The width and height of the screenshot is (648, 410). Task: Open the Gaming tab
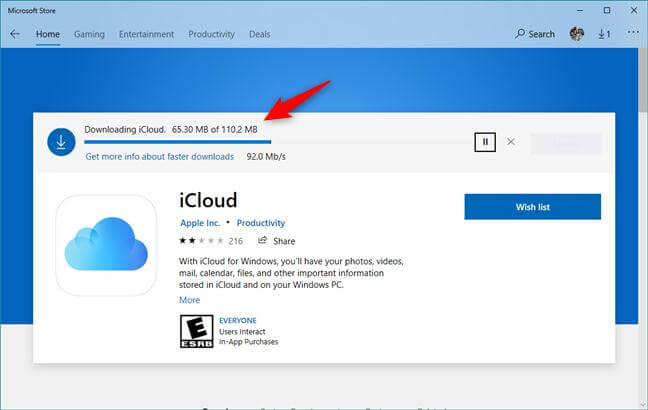[x=89, y=34]
